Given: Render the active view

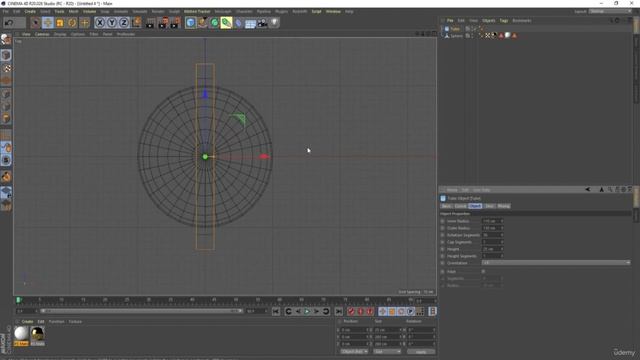Looking at the screenshot, I should [x=150, y=22].
